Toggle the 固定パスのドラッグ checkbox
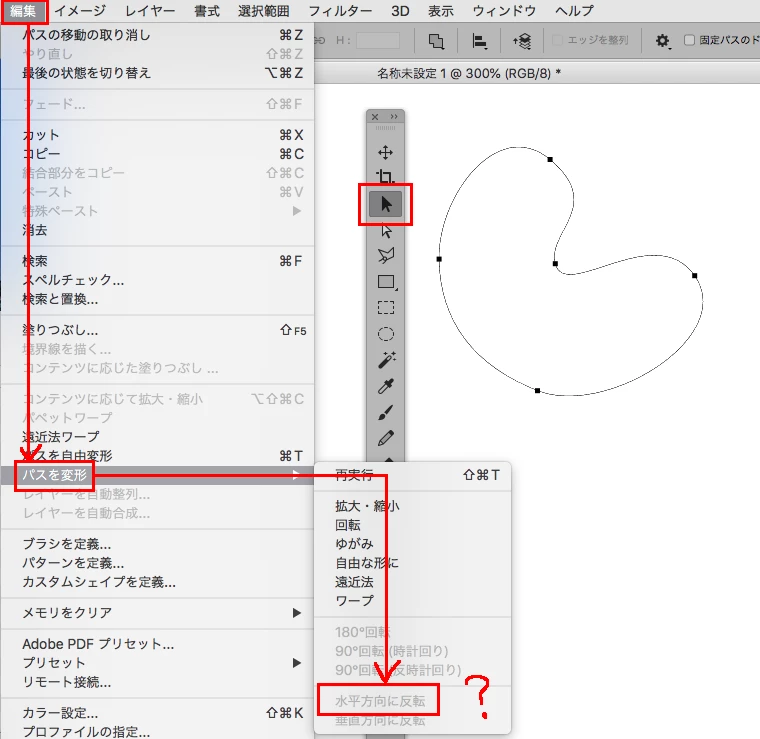The width and height of the screenshot is (760, 739). [x=689, y=40]
